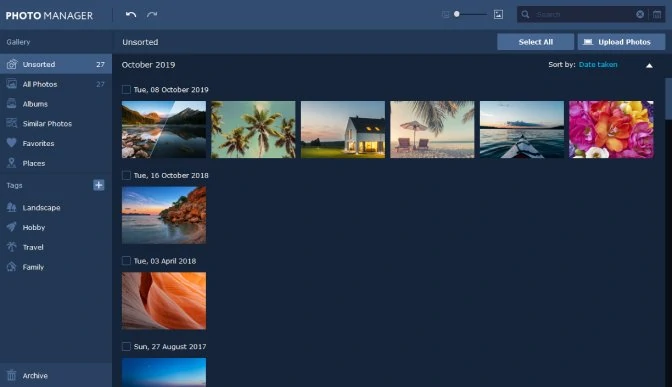Click the redo arrow icon
Viewport: 672px width, 387px height.
(152, 15)
